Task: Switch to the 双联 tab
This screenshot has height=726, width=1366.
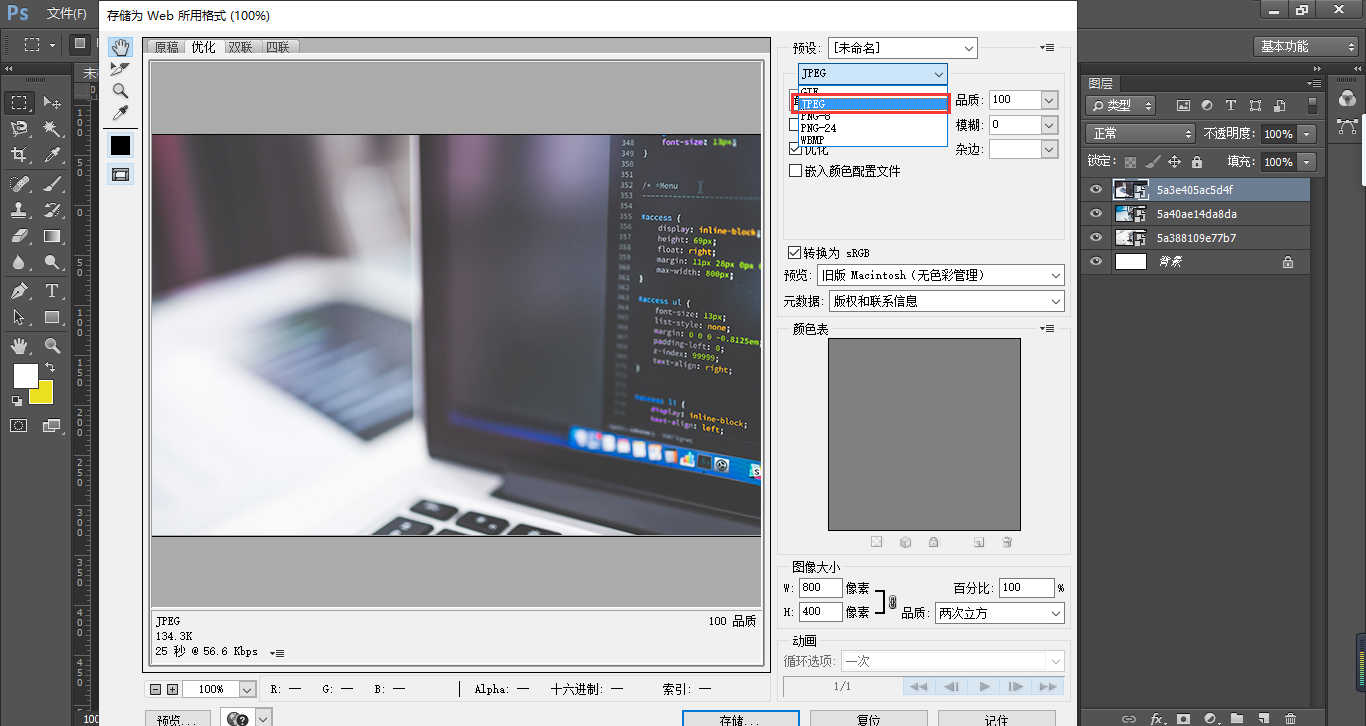Action: pos(240,47)
